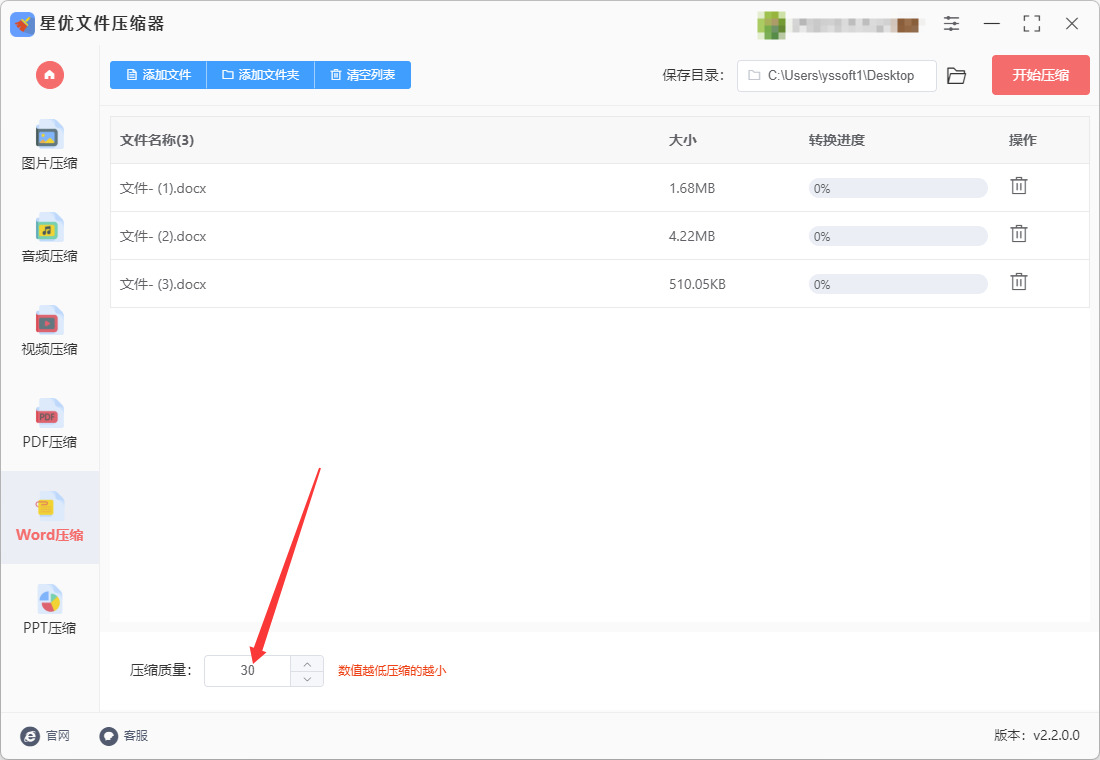Open the 图片压缩 image compression section

(x=49, y=146)
